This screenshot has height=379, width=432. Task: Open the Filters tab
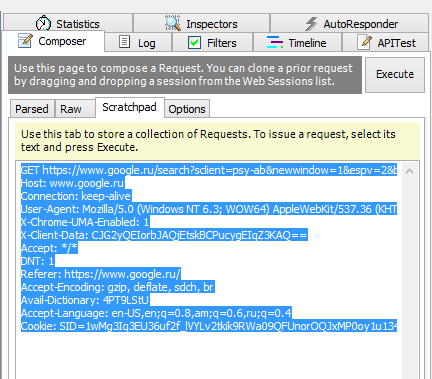point(213,42)
